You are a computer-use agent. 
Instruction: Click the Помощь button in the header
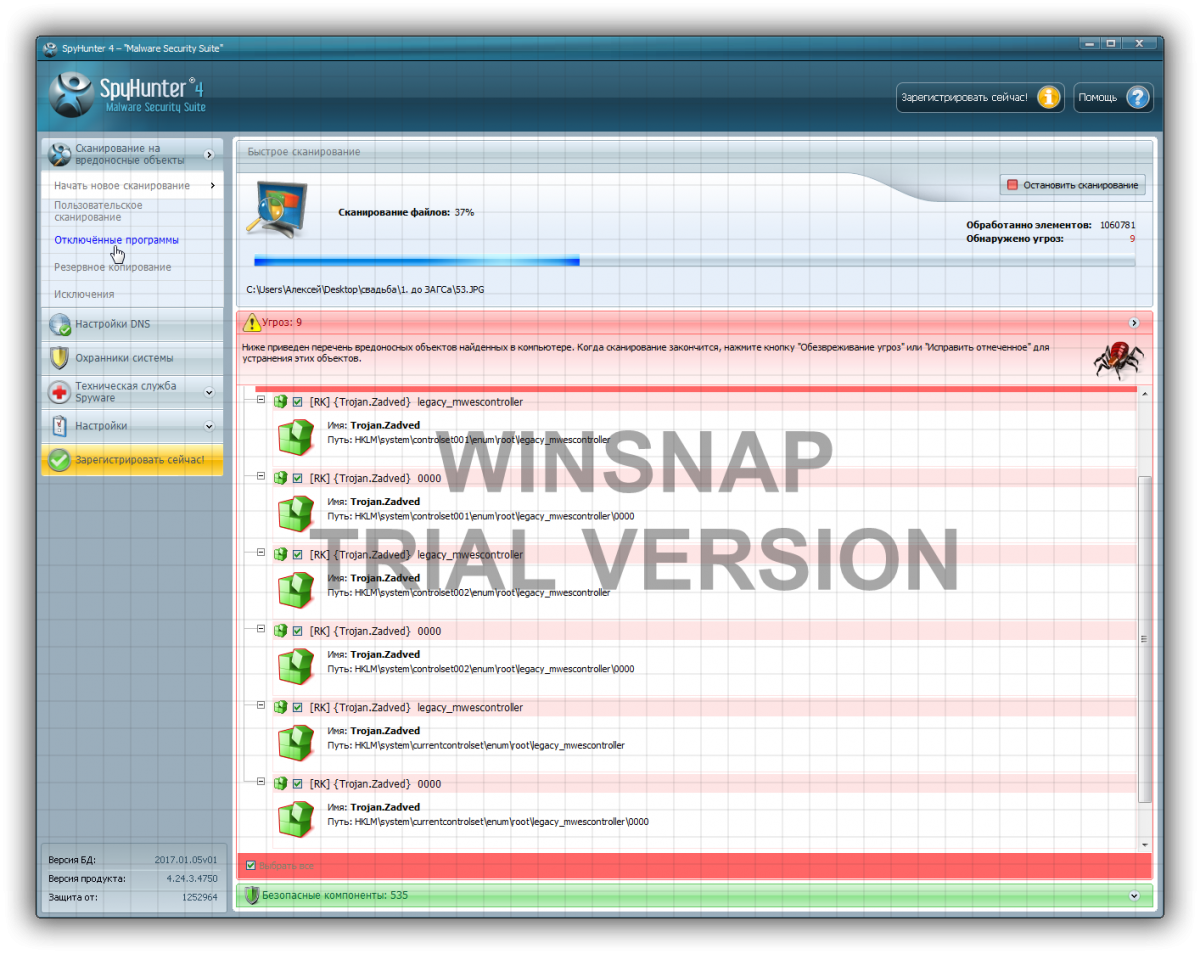1113,98
